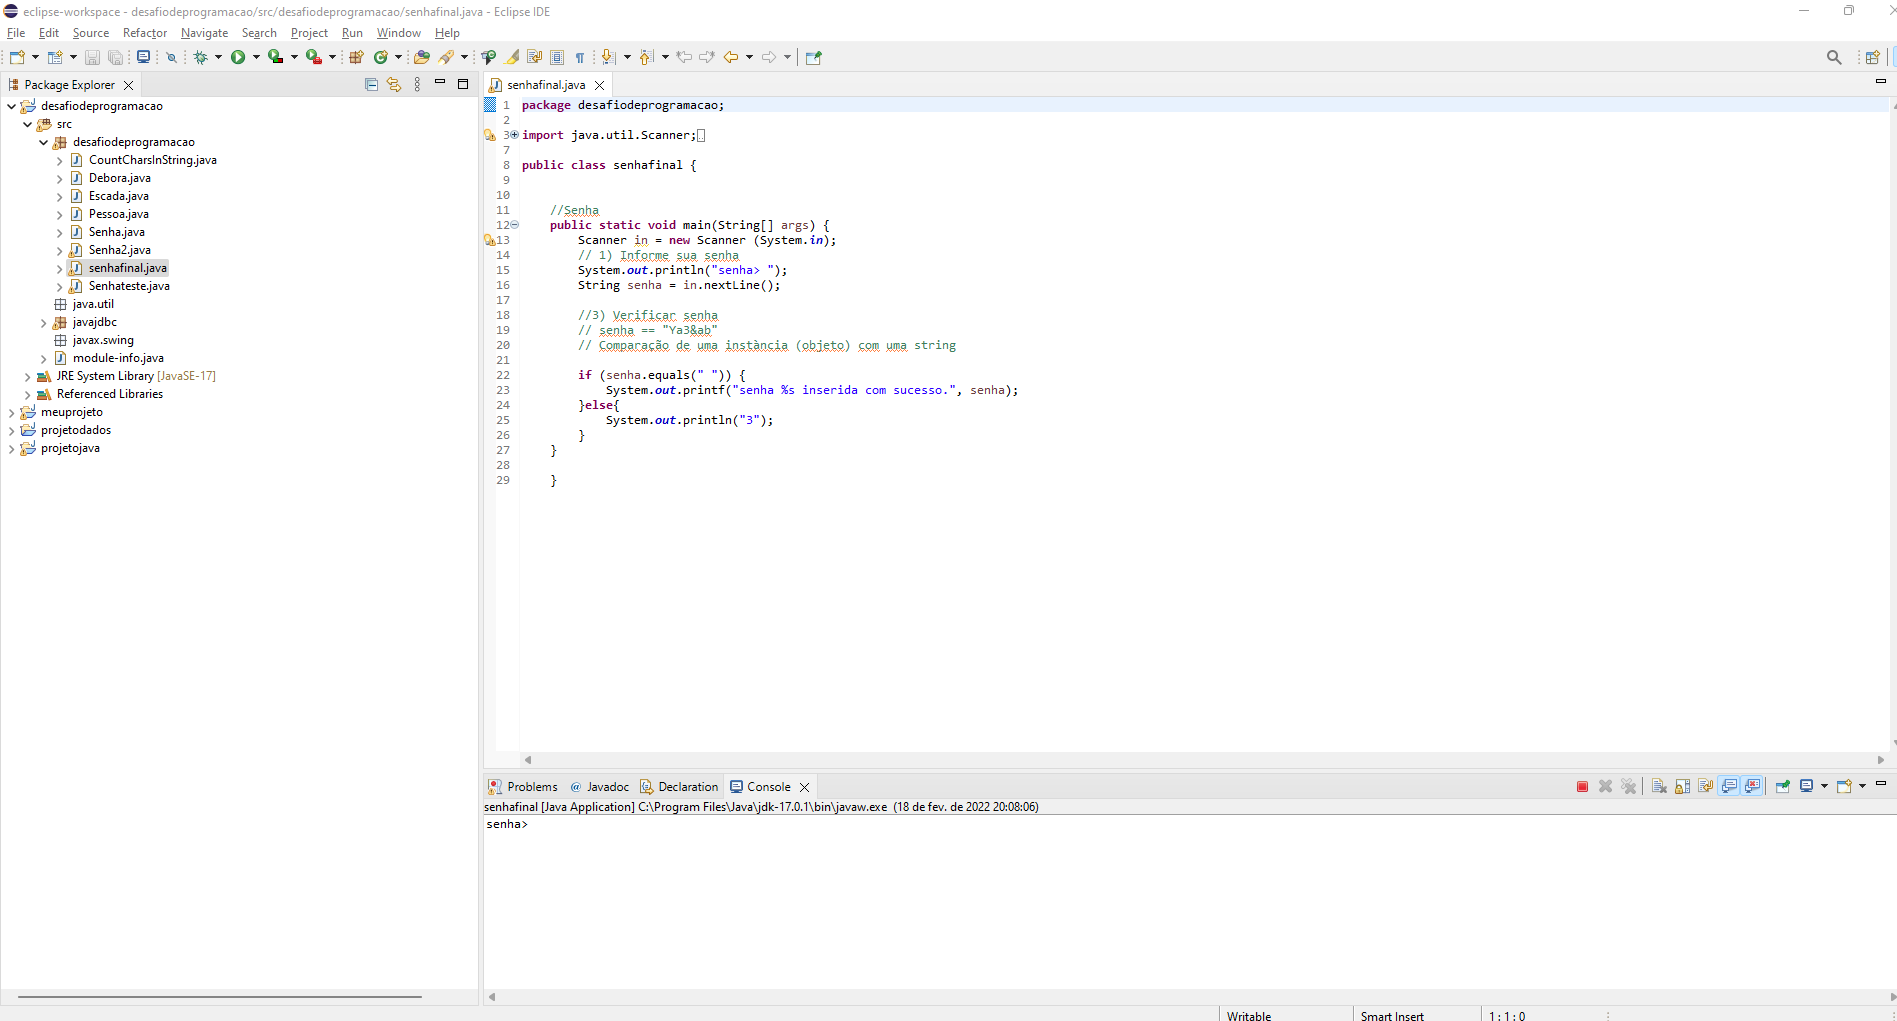This screenshot has width=1897, height=1021.
Task: Open the Project menu
Action: point(309,33)
